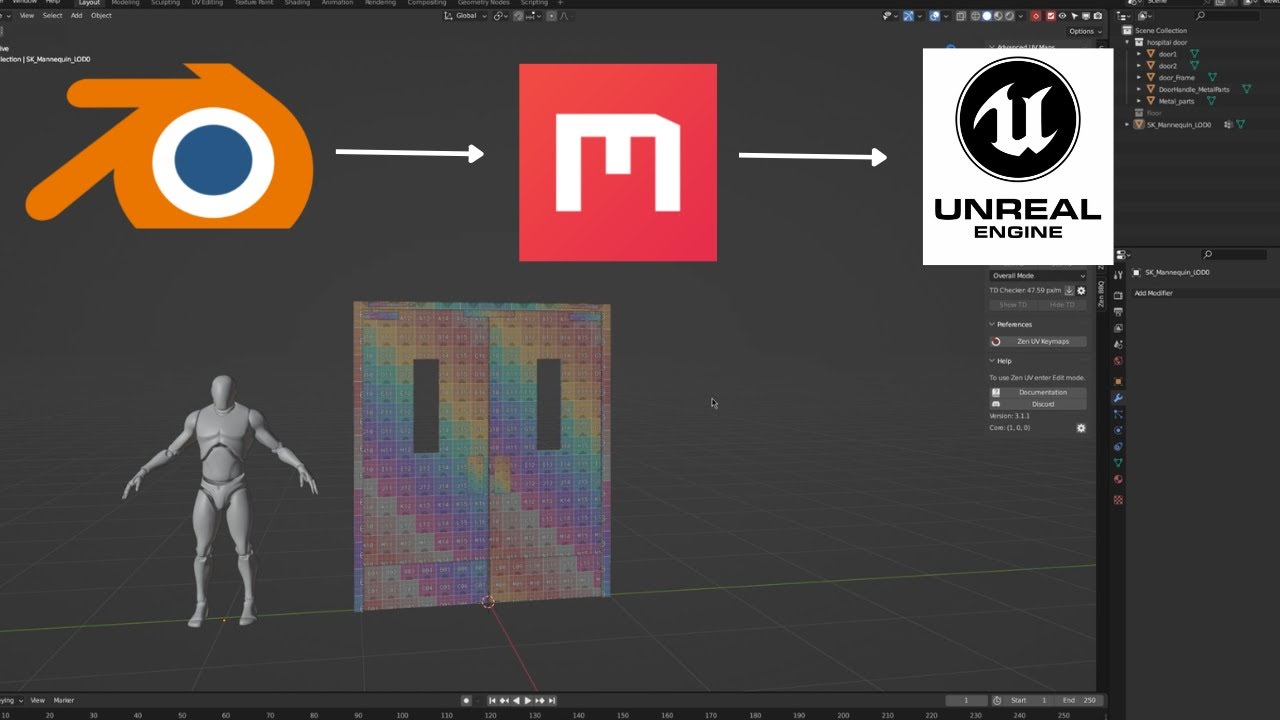Click the red keyframe icon in viewport header
The height and width of the screenshot is (720, 1280).
click(x=1035, y=16)
